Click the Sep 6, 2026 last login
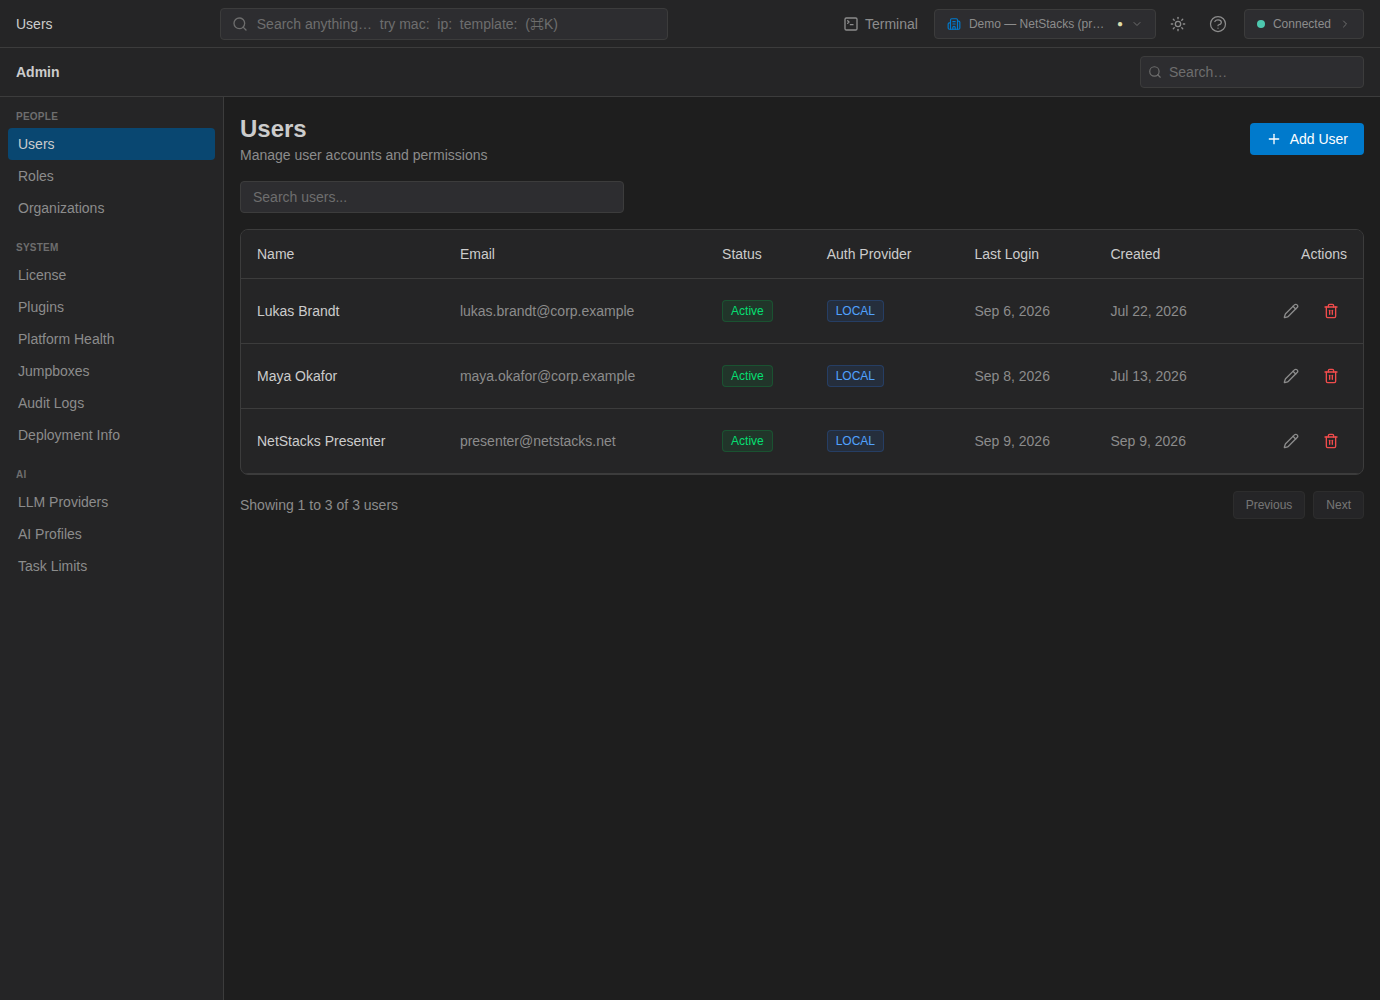1380x1000 pixels. coord(1012,311)
